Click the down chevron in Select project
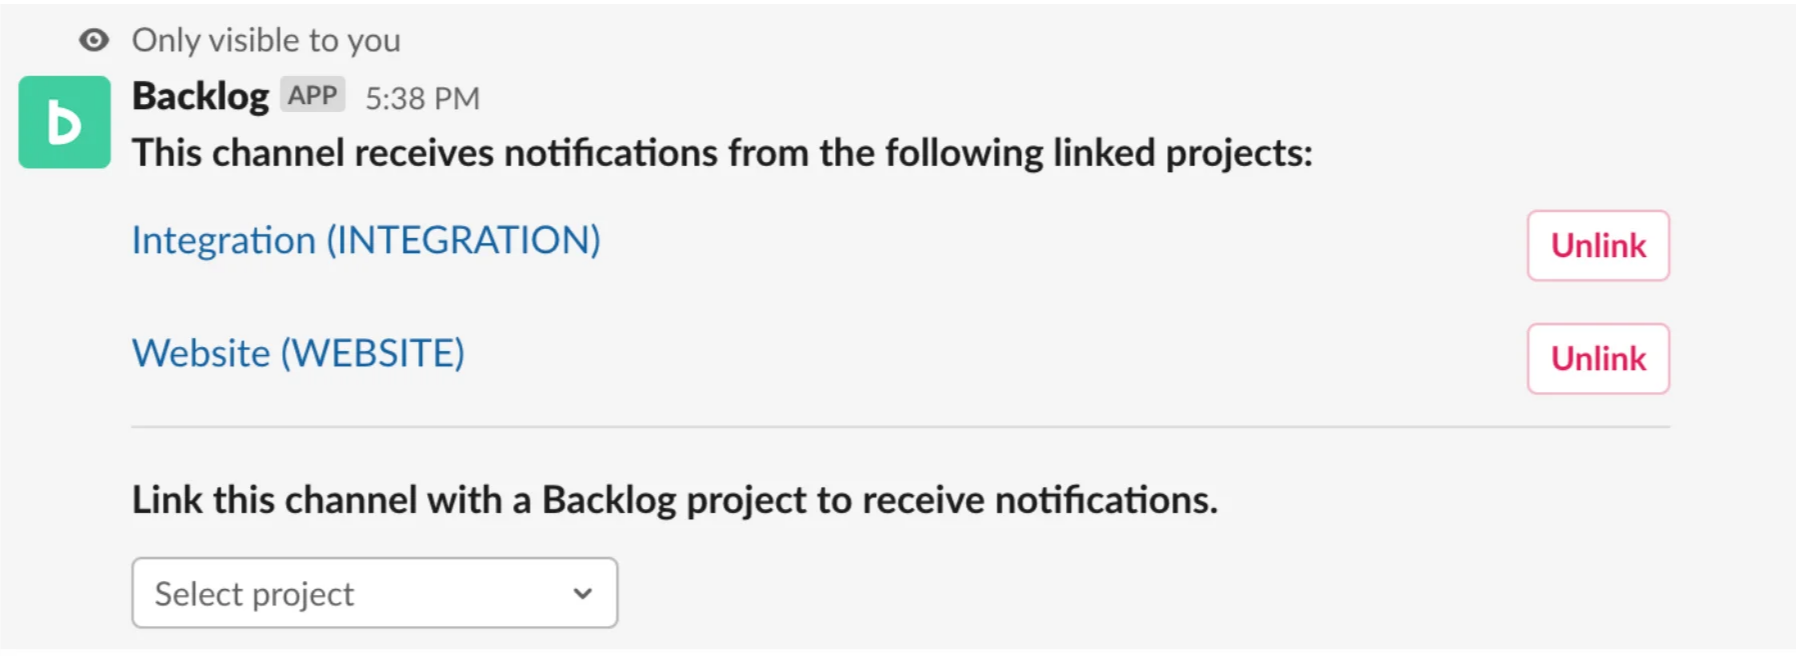This screenshot has height=656, width=1796. [x=583, y=593]
